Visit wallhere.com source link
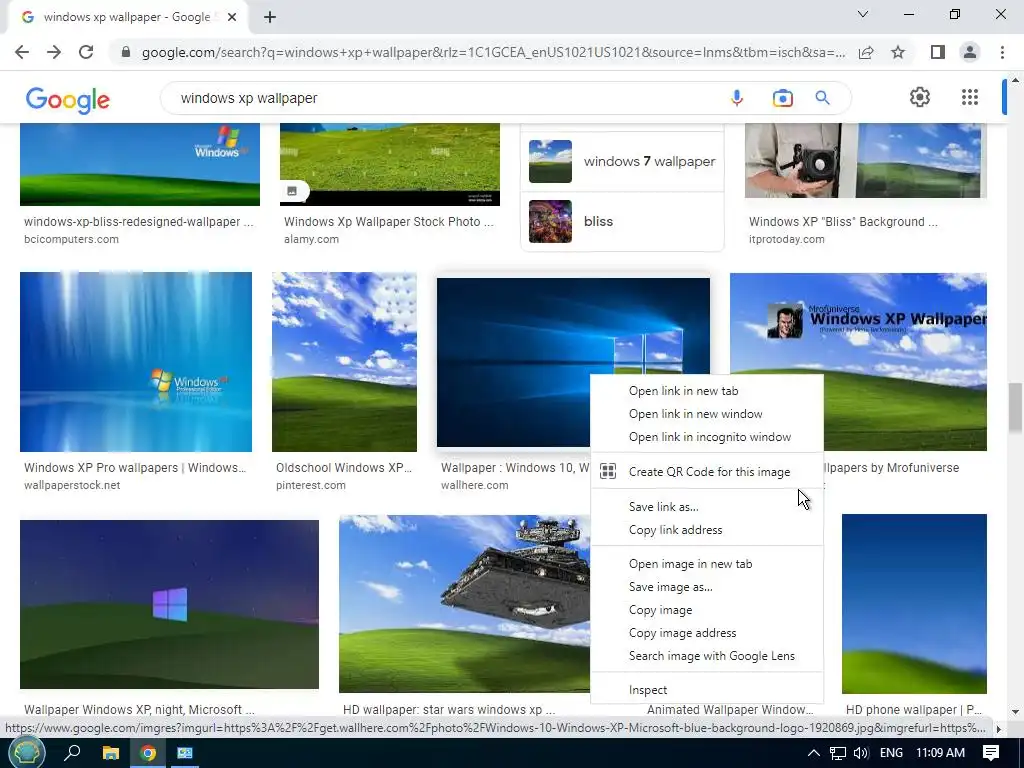This screenshot has height=768, width=1024. coord(474,485)
